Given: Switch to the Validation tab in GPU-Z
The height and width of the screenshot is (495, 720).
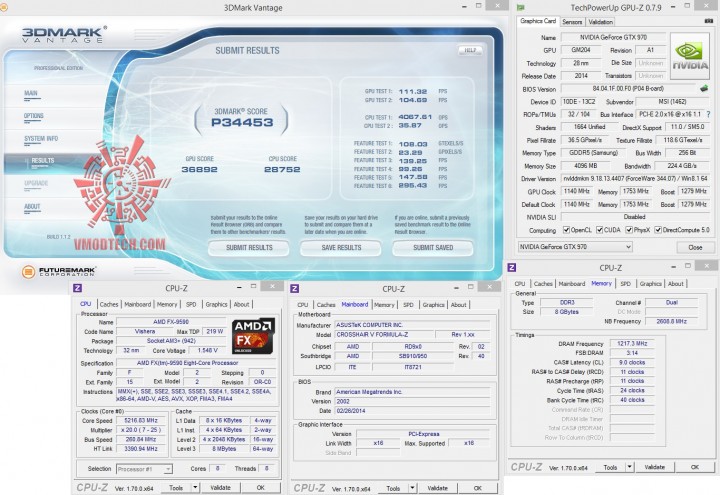Looking at the screenshot, I should pyautogui.click(x=600, y=22).
